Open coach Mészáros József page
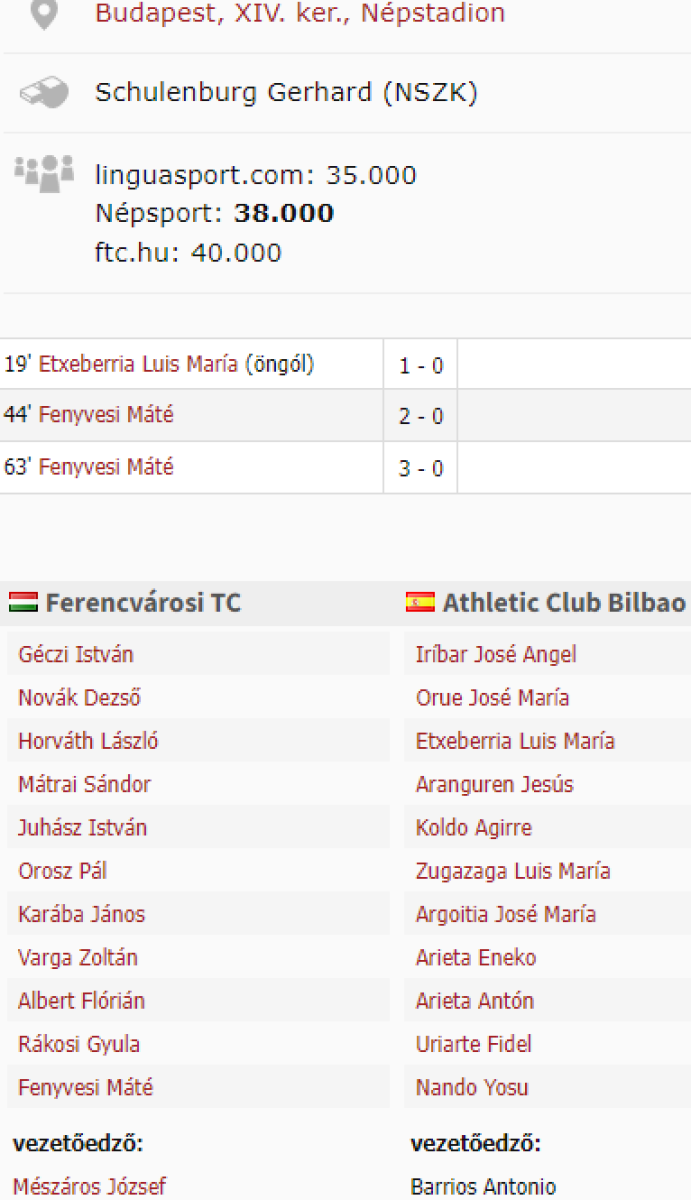 90,1187
